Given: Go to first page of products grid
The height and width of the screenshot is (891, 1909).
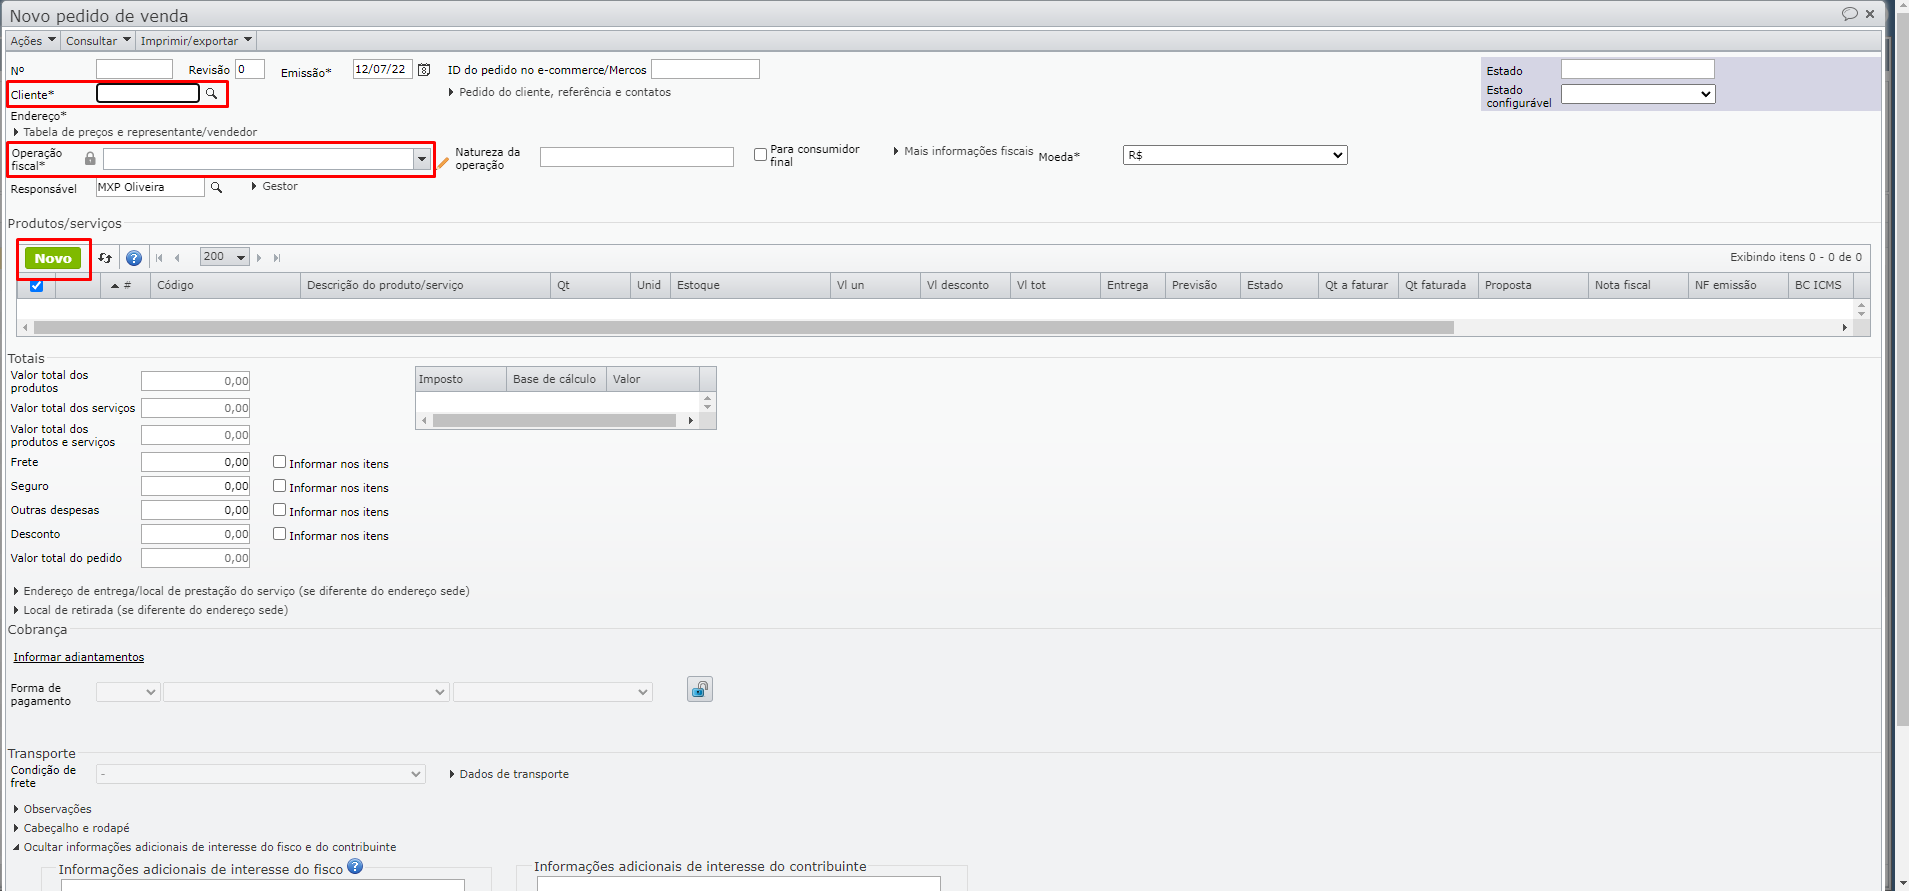Looking at the screenshot, I should point(159,258).
